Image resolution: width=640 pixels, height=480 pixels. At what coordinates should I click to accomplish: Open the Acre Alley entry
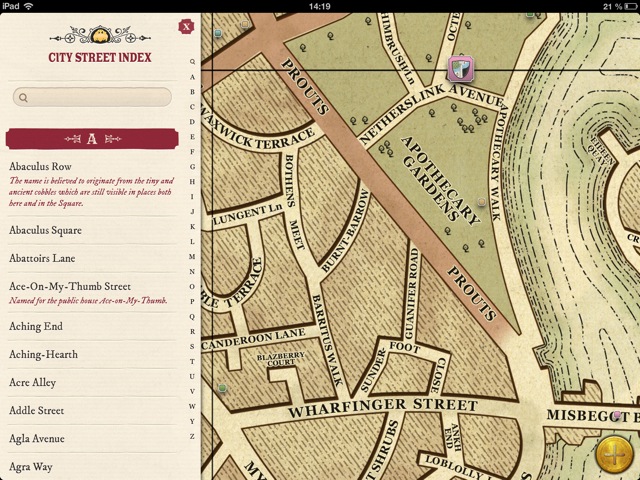(33, 382)
